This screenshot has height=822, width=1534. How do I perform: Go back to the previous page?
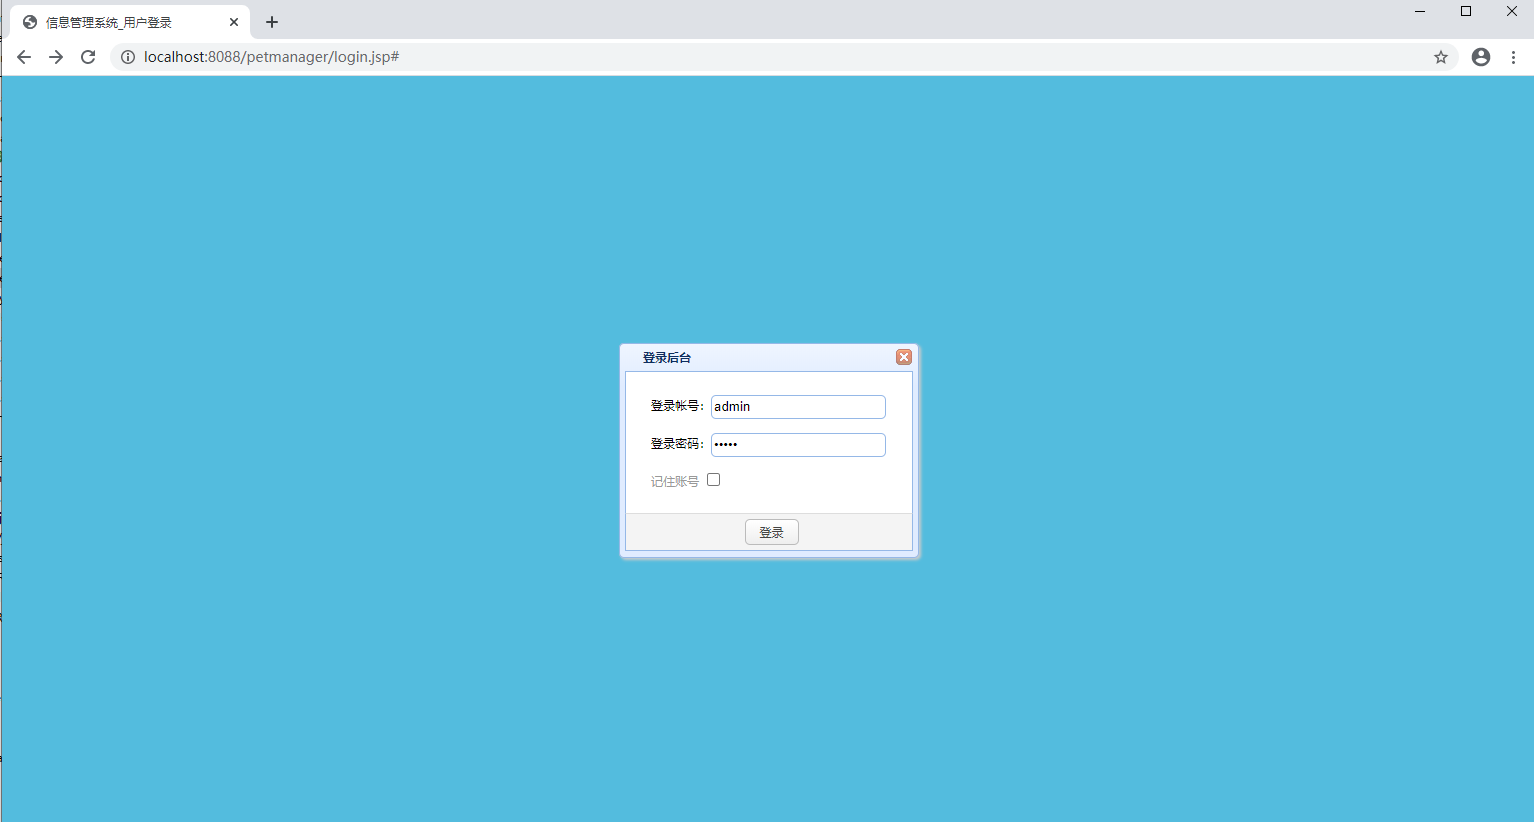point(24,57)
